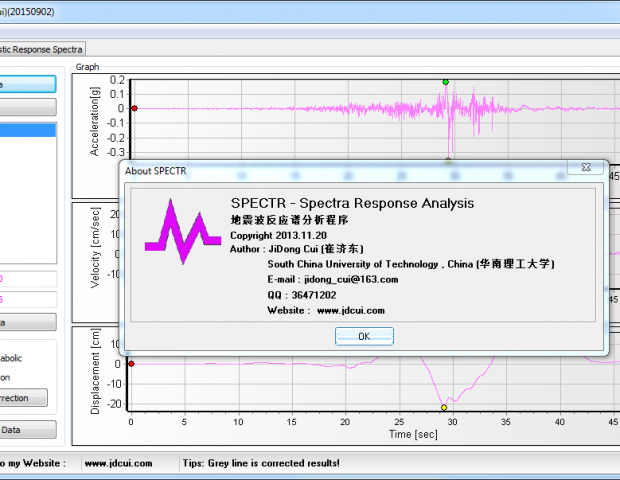Viewport: 620px width, 480px height.
Task: Switch to the Elastic Response Spectra tab
Action: (43, 48)
